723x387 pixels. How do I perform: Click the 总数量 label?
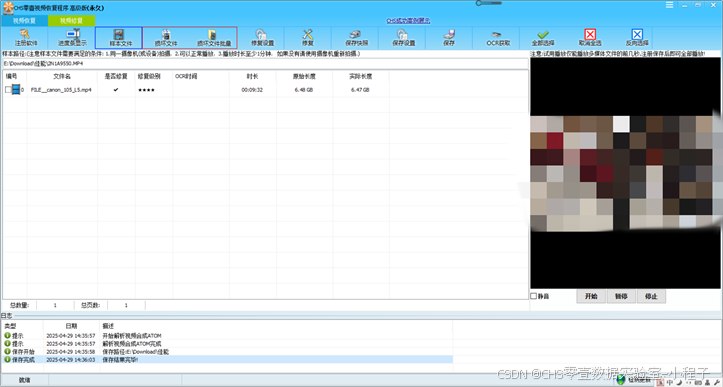19,305
